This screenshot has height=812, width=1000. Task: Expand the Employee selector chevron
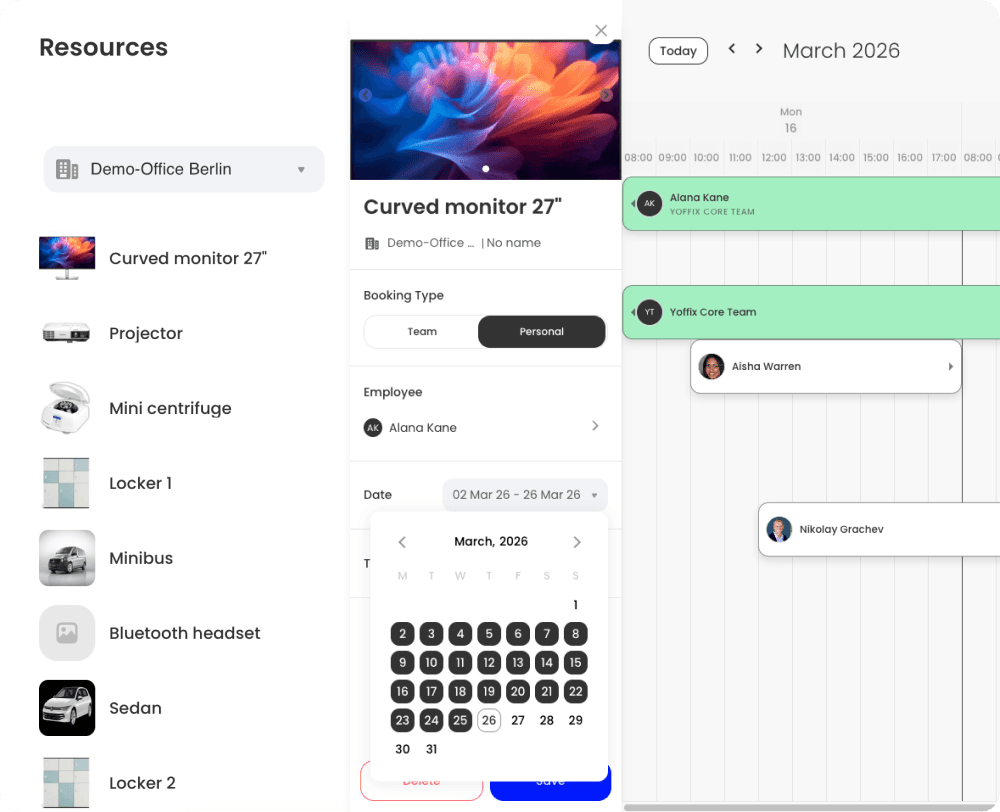click(x=595, y=427)
